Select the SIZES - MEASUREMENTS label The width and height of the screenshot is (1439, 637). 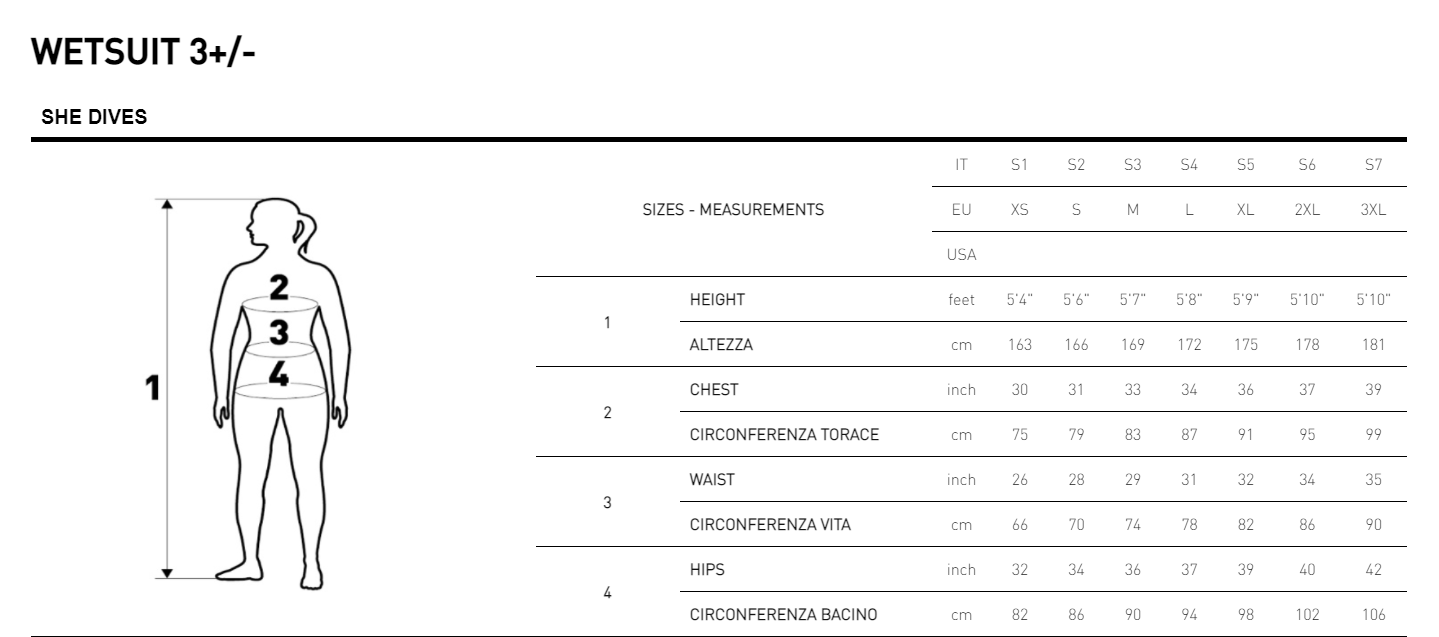click(x=733, y=209)
